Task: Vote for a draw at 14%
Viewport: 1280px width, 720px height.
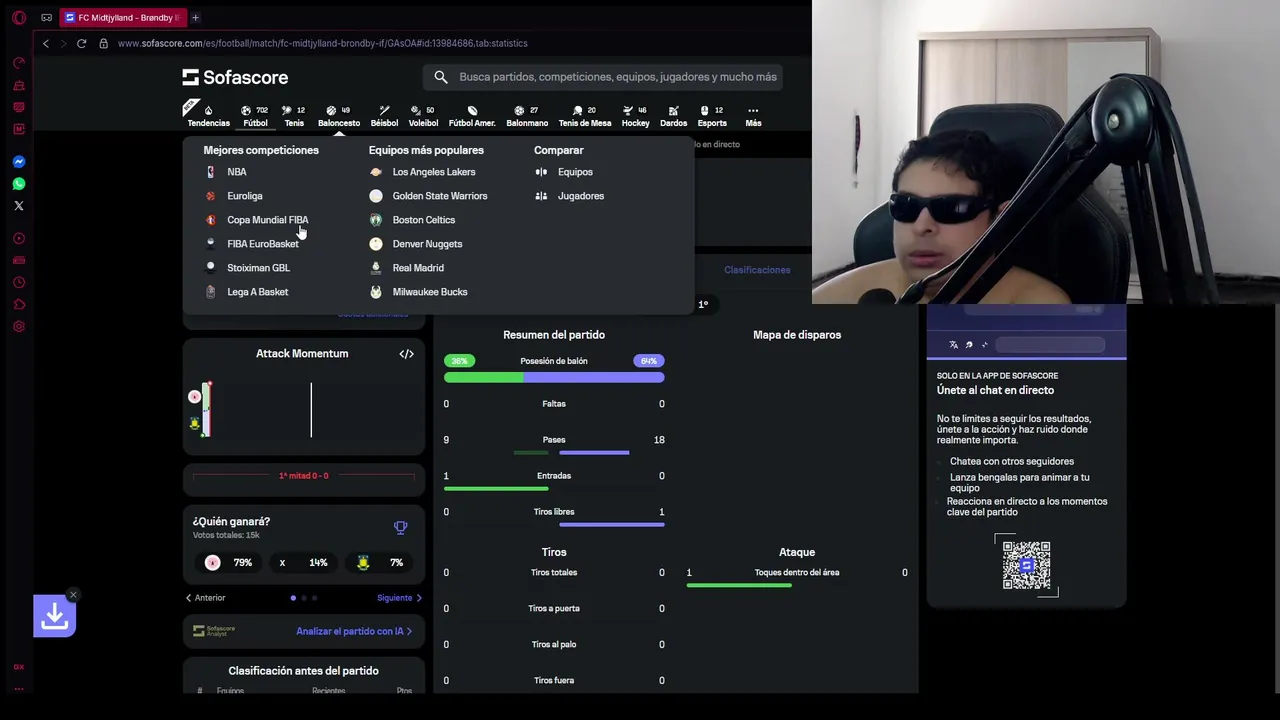Action: (x=303, y=563)
